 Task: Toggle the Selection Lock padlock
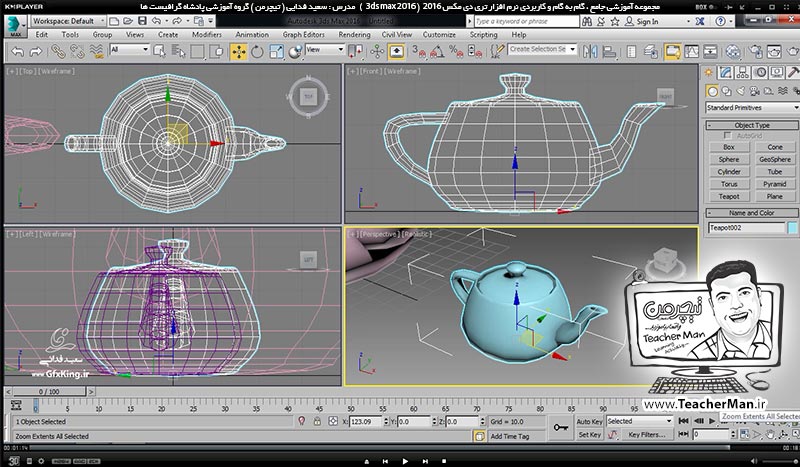coord(317,421)
